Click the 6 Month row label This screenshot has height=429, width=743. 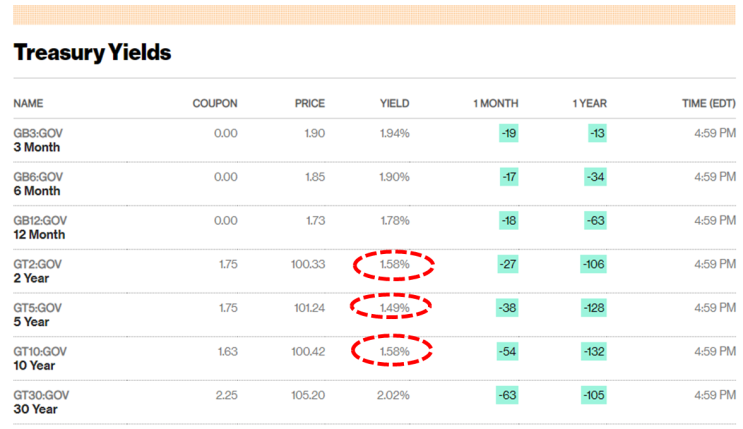[x=37, y=191]
